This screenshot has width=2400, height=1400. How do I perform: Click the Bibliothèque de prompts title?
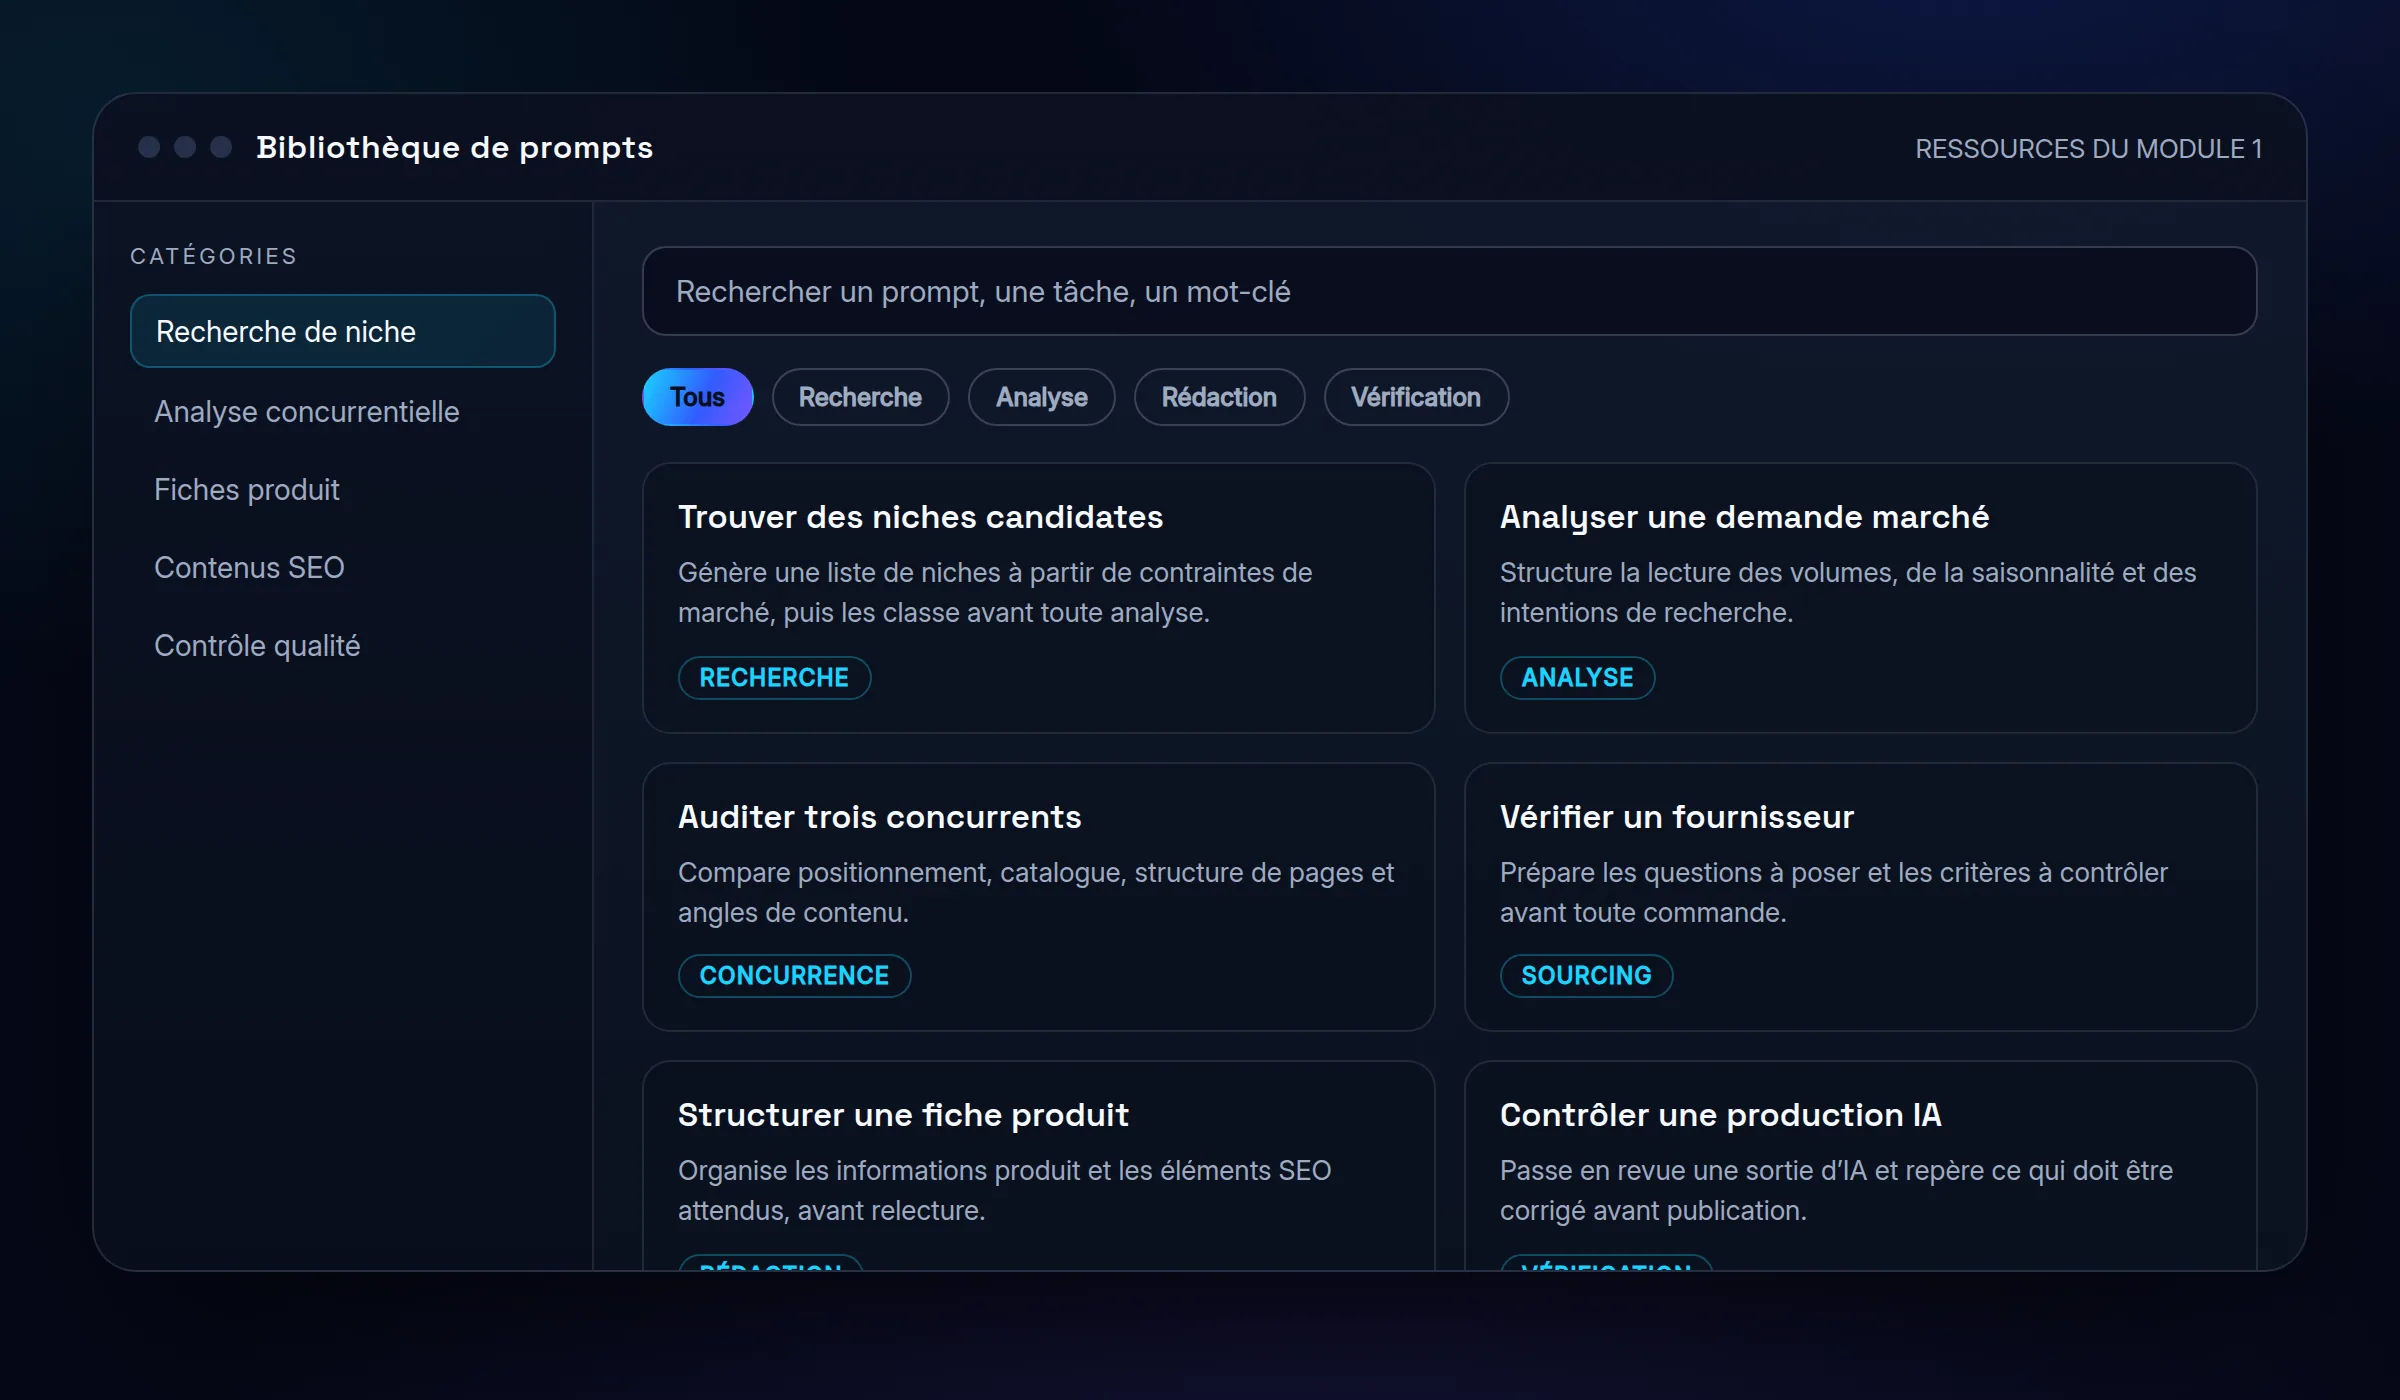[454, 147]
